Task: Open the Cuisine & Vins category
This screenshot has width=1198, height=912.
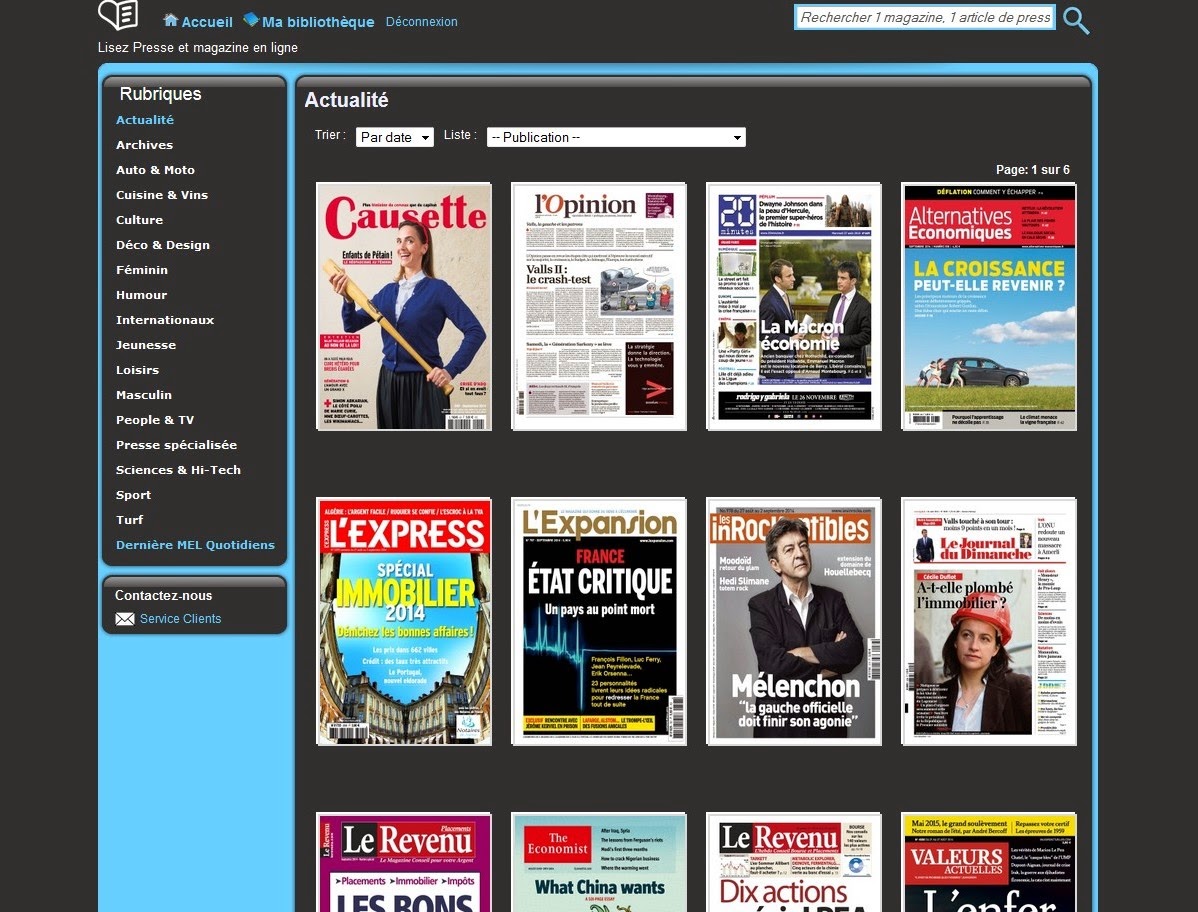Action: (x=162, y=195)
